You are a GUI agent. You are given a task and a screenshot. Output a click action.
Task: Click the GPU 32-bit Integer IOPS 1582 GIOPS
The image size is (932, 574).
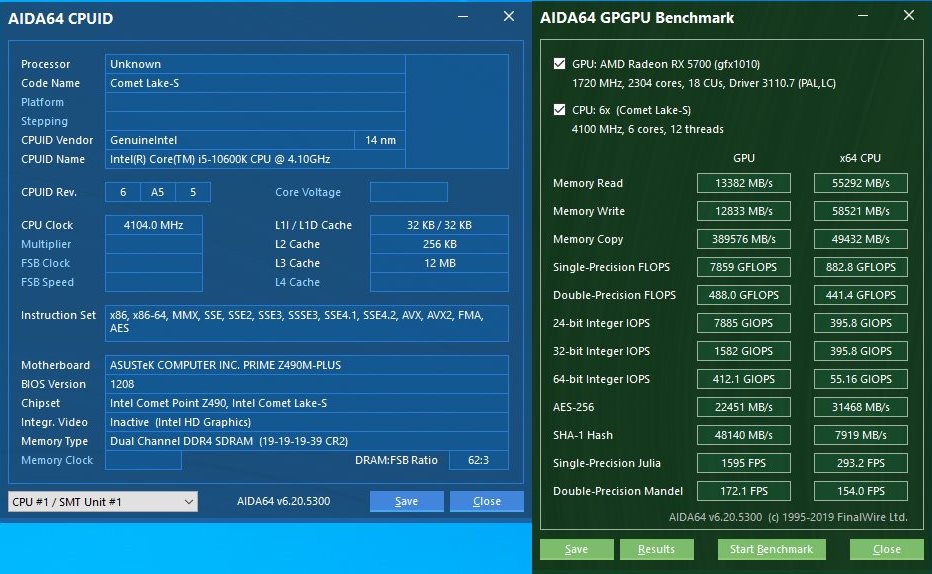[x=744, y=351]
